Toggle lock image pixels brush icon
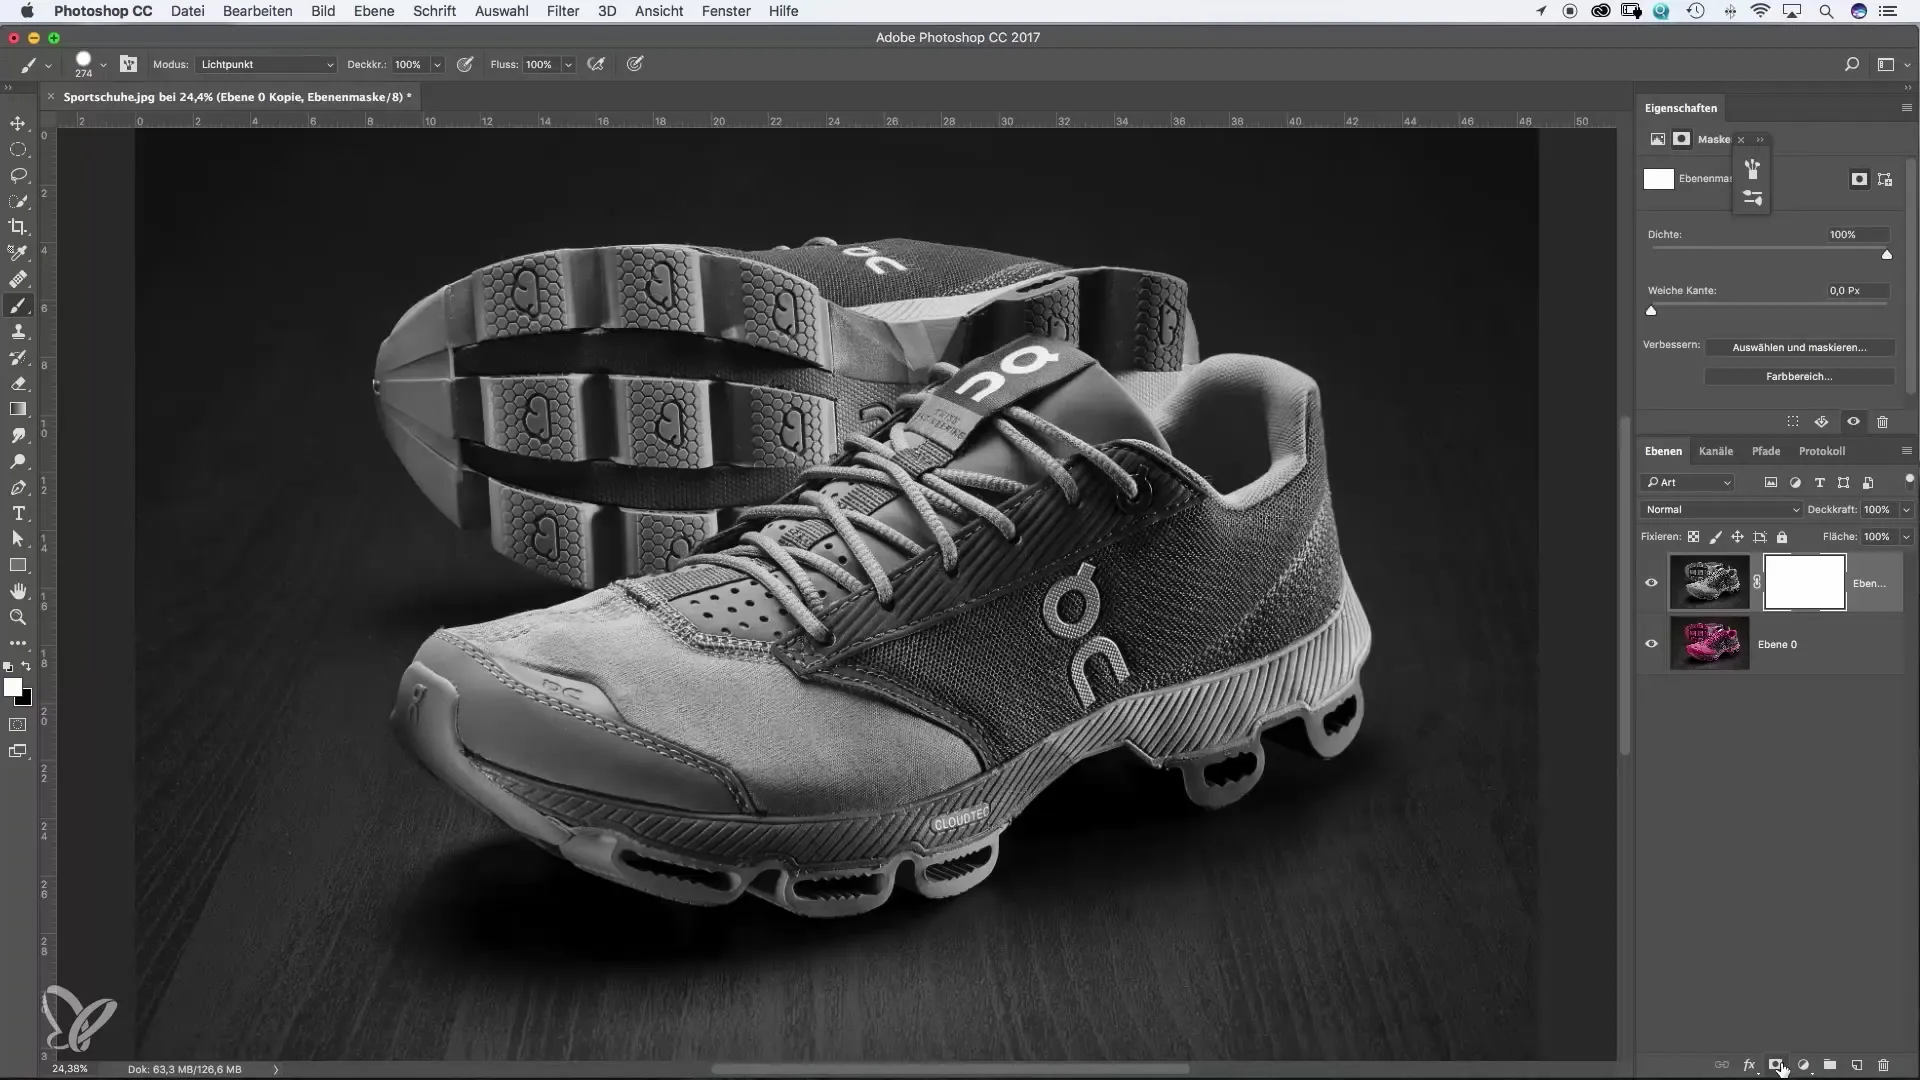 point(1716,537)
